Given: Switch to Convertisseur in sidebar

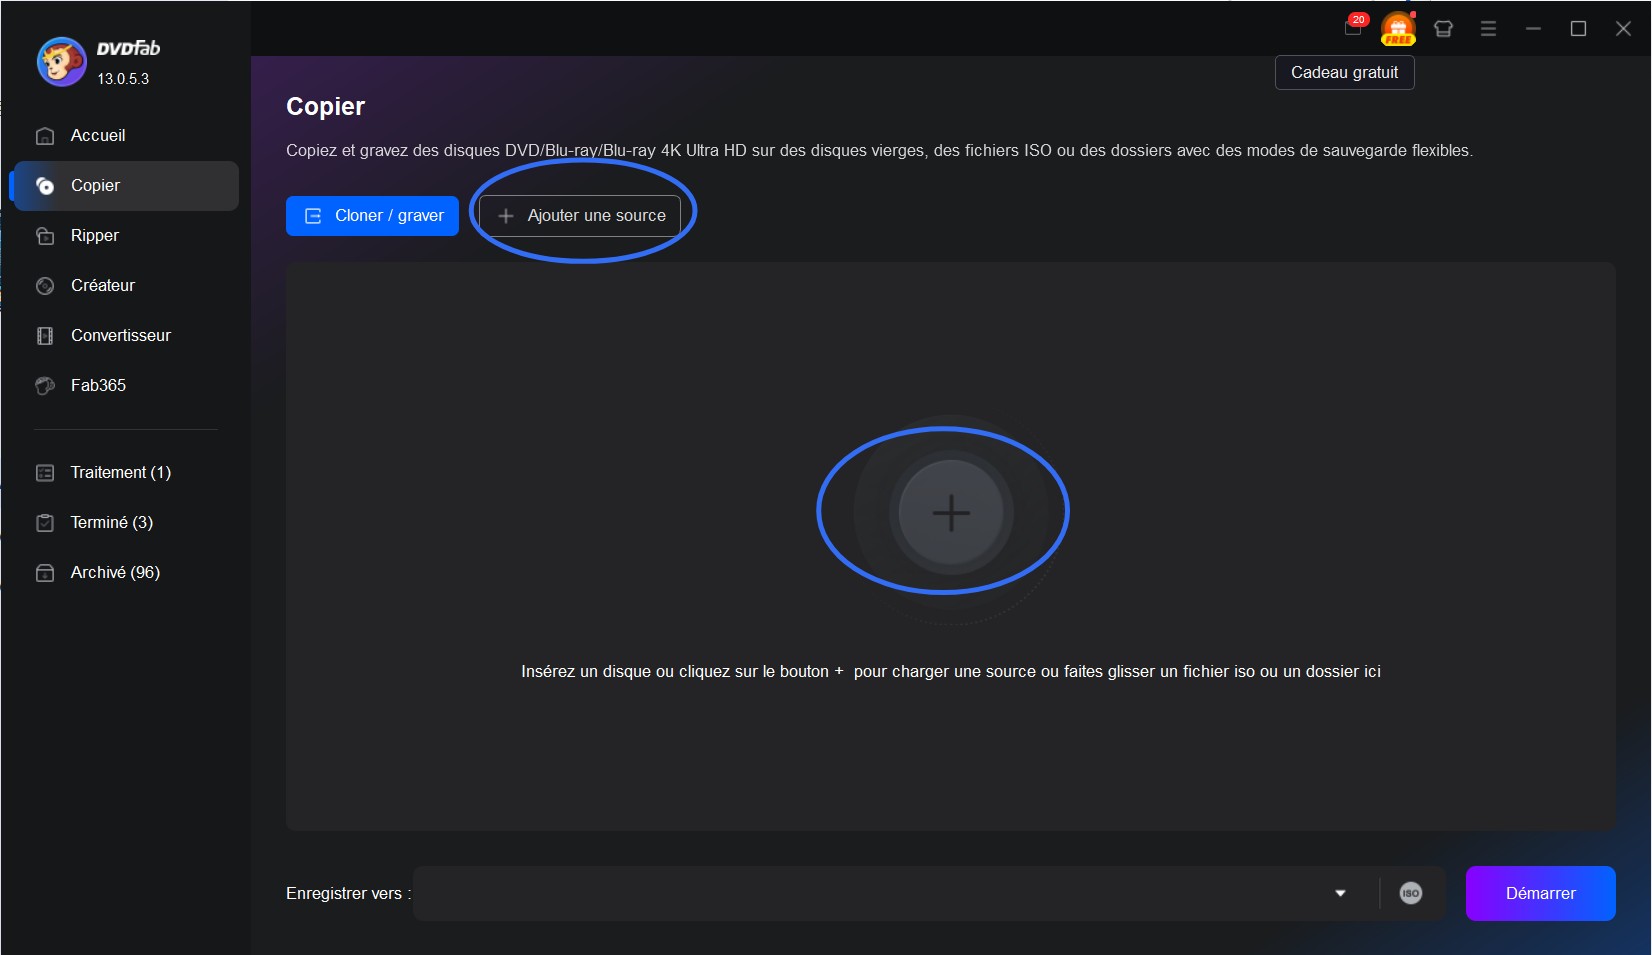Looking at the screenshot, I should 120,336.
